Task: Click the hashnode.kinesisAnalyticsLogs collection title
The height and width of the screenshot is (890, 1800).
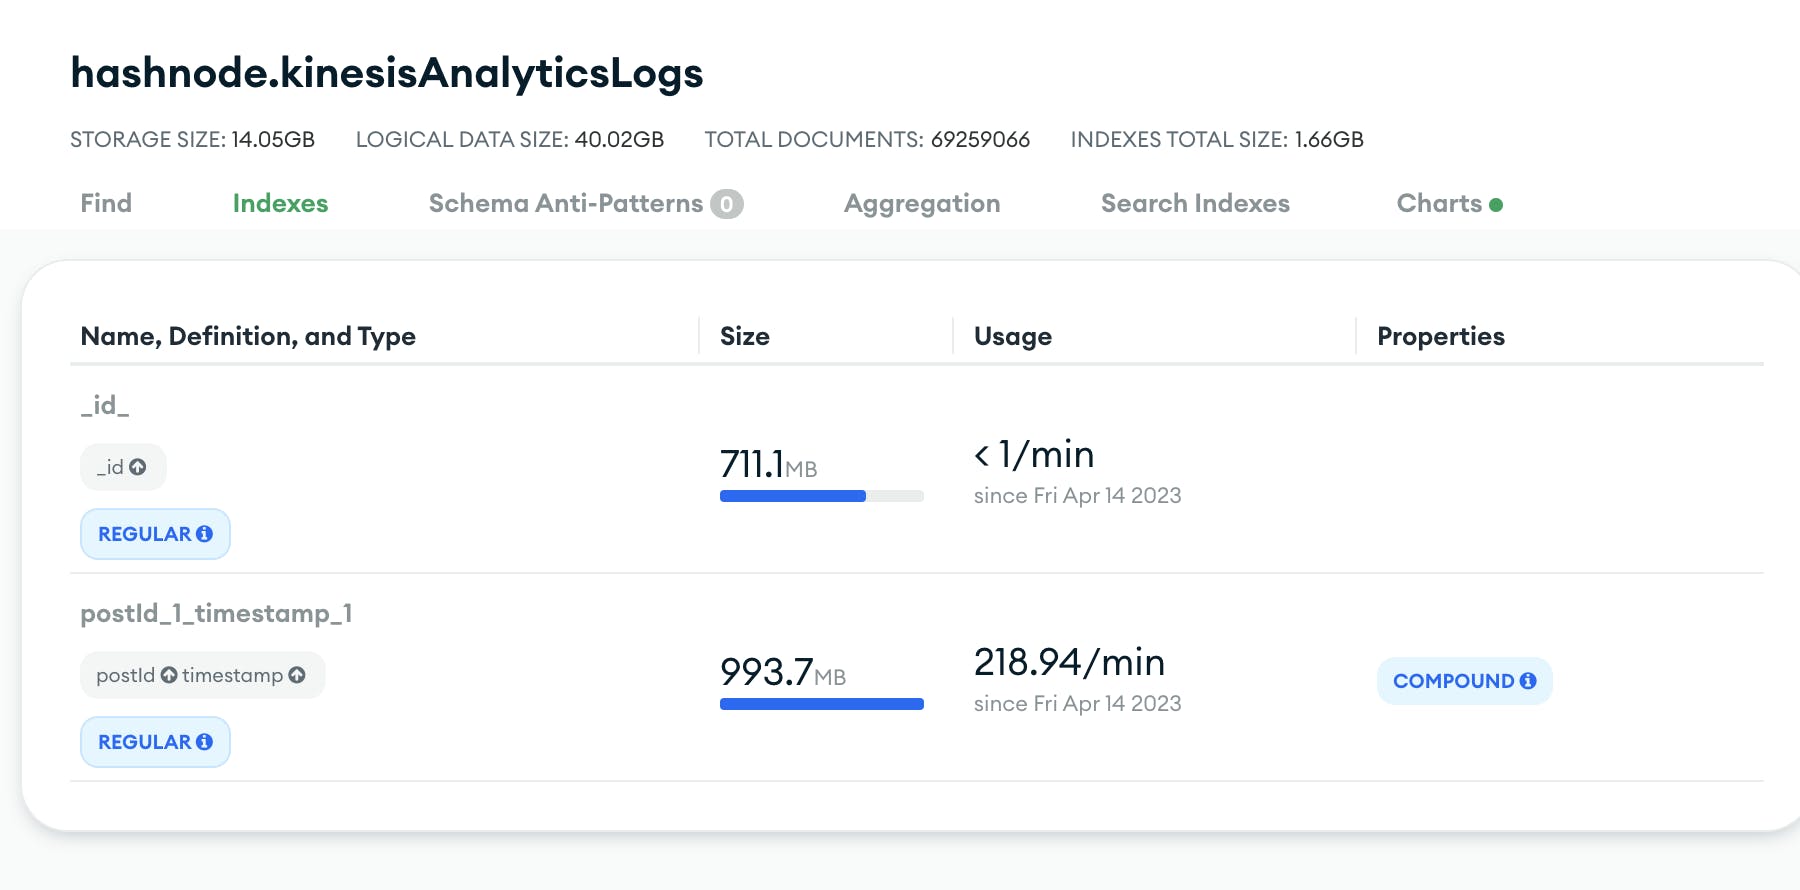Action: click(x=387, y=73)
